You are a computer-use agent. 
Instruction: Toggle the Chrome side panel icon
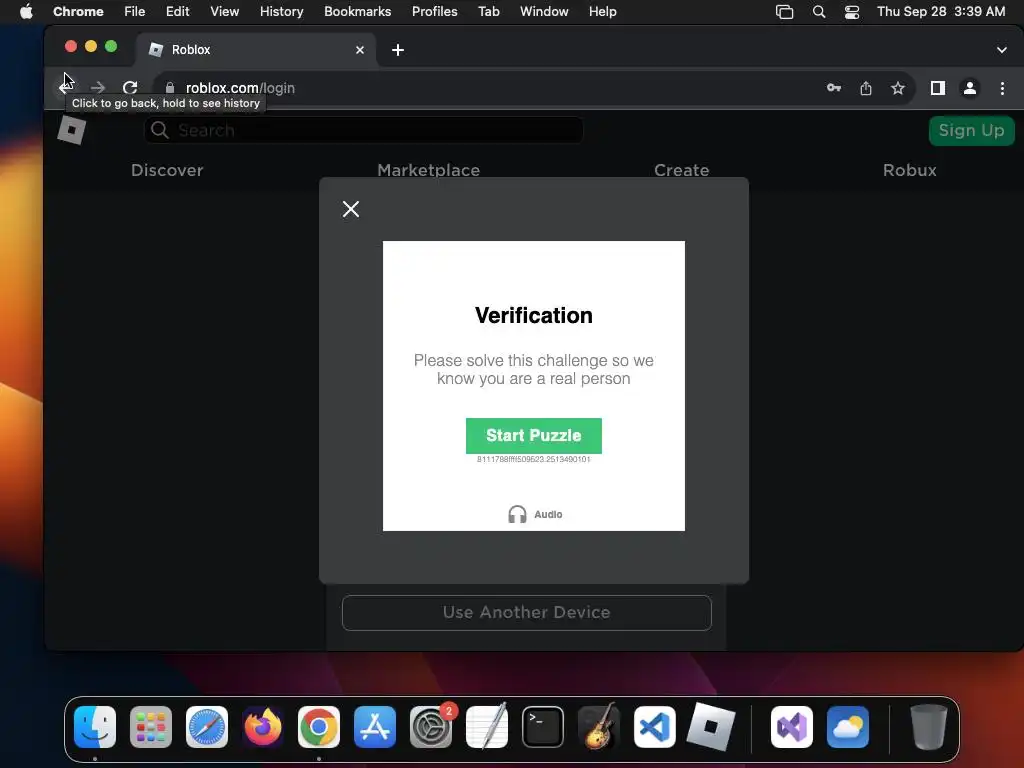(x=938, y=88)
